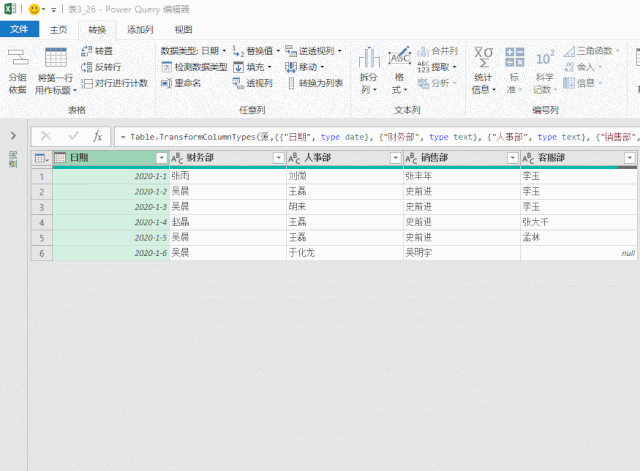This screenshot has height=471, width=640.
Task: Open the File (文件) tab
Action: [x=19, y=29]
